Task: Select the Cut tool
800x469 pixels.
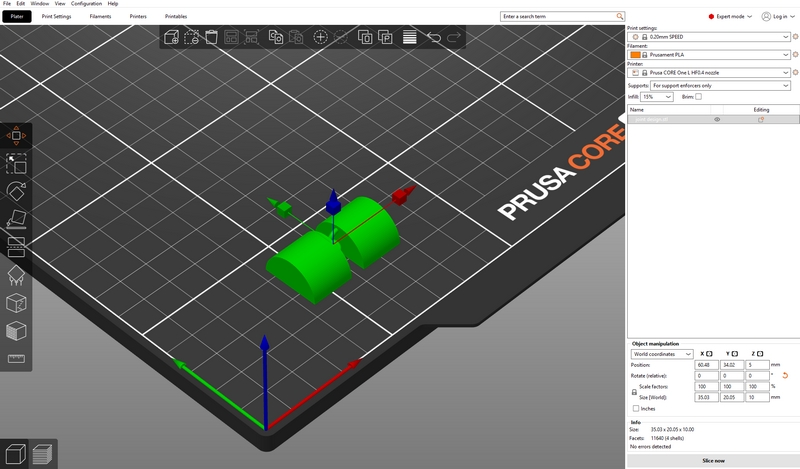Action: [16, 247]
